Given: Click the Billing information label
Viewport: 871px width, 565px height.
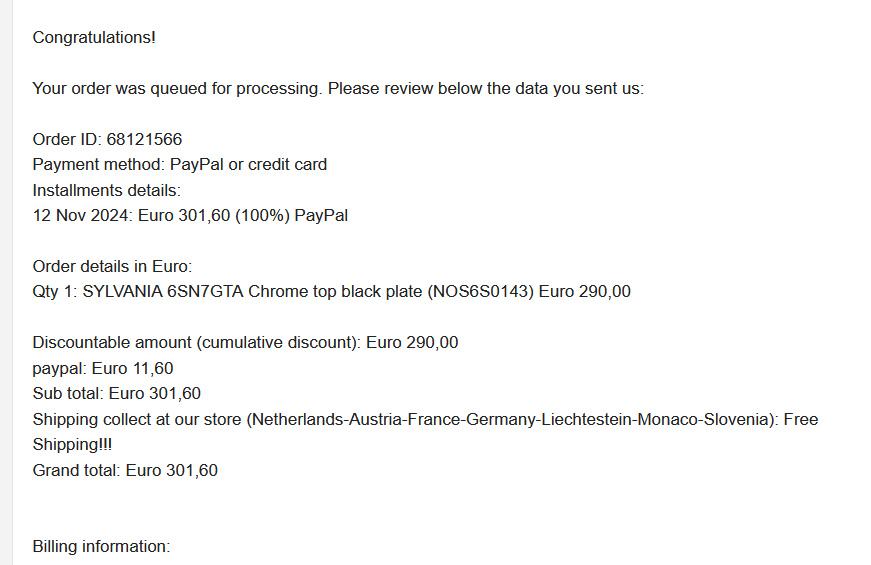Looking at the screenshot, I should click(101, 546).
